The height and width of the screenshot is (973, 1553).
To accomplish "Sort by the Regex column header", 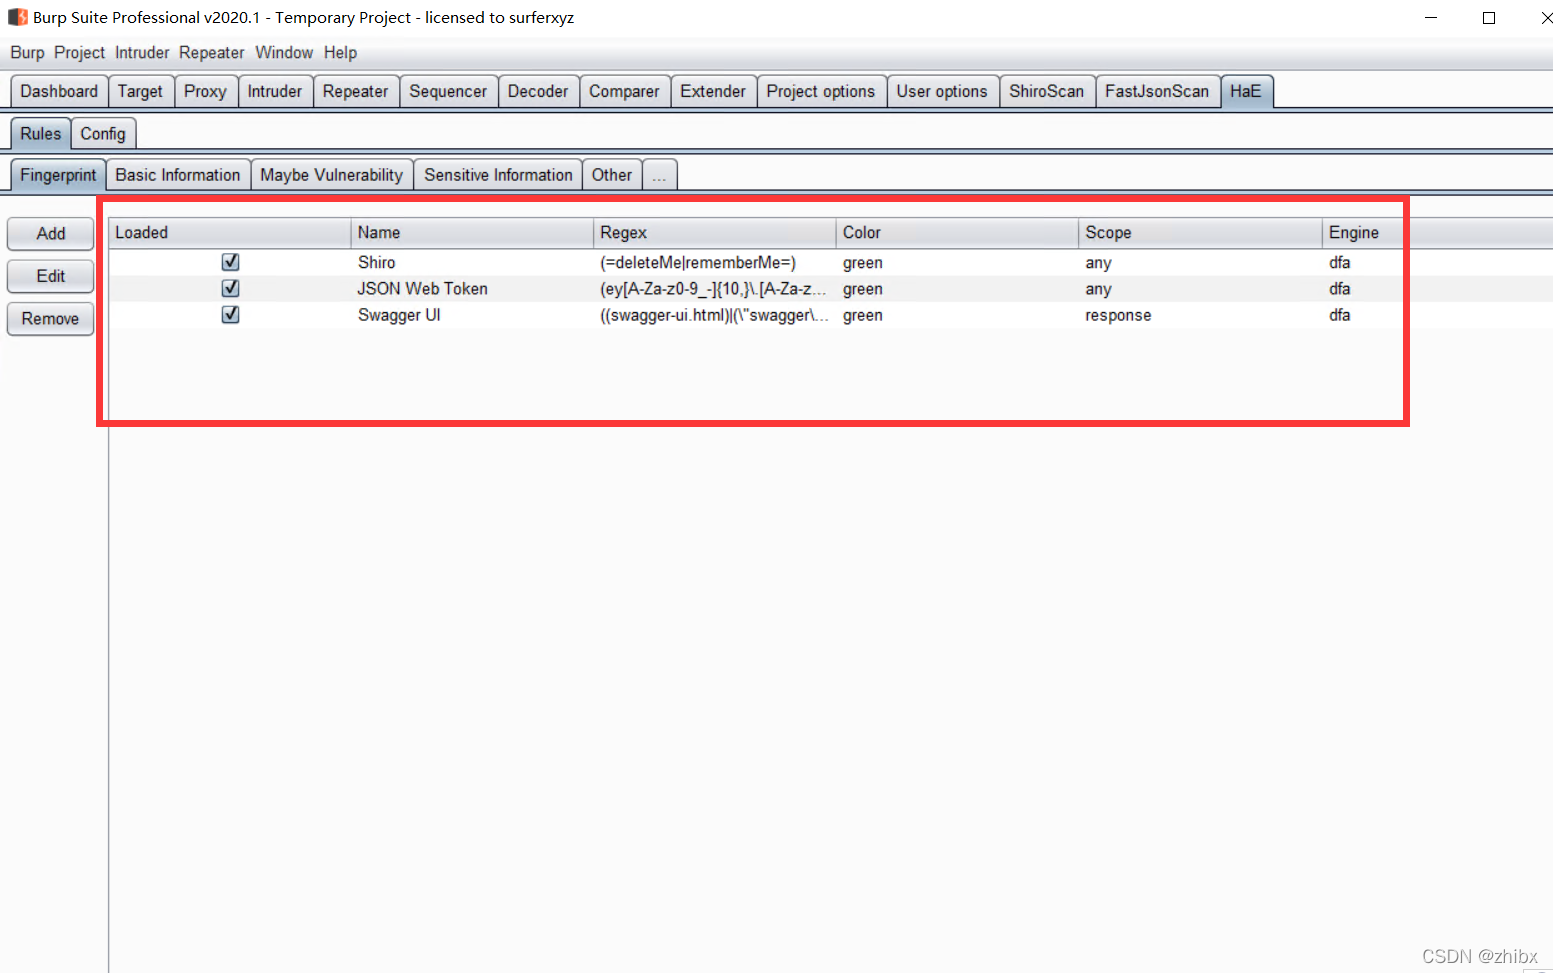I will pyautogui.click(x=715, y=233).
